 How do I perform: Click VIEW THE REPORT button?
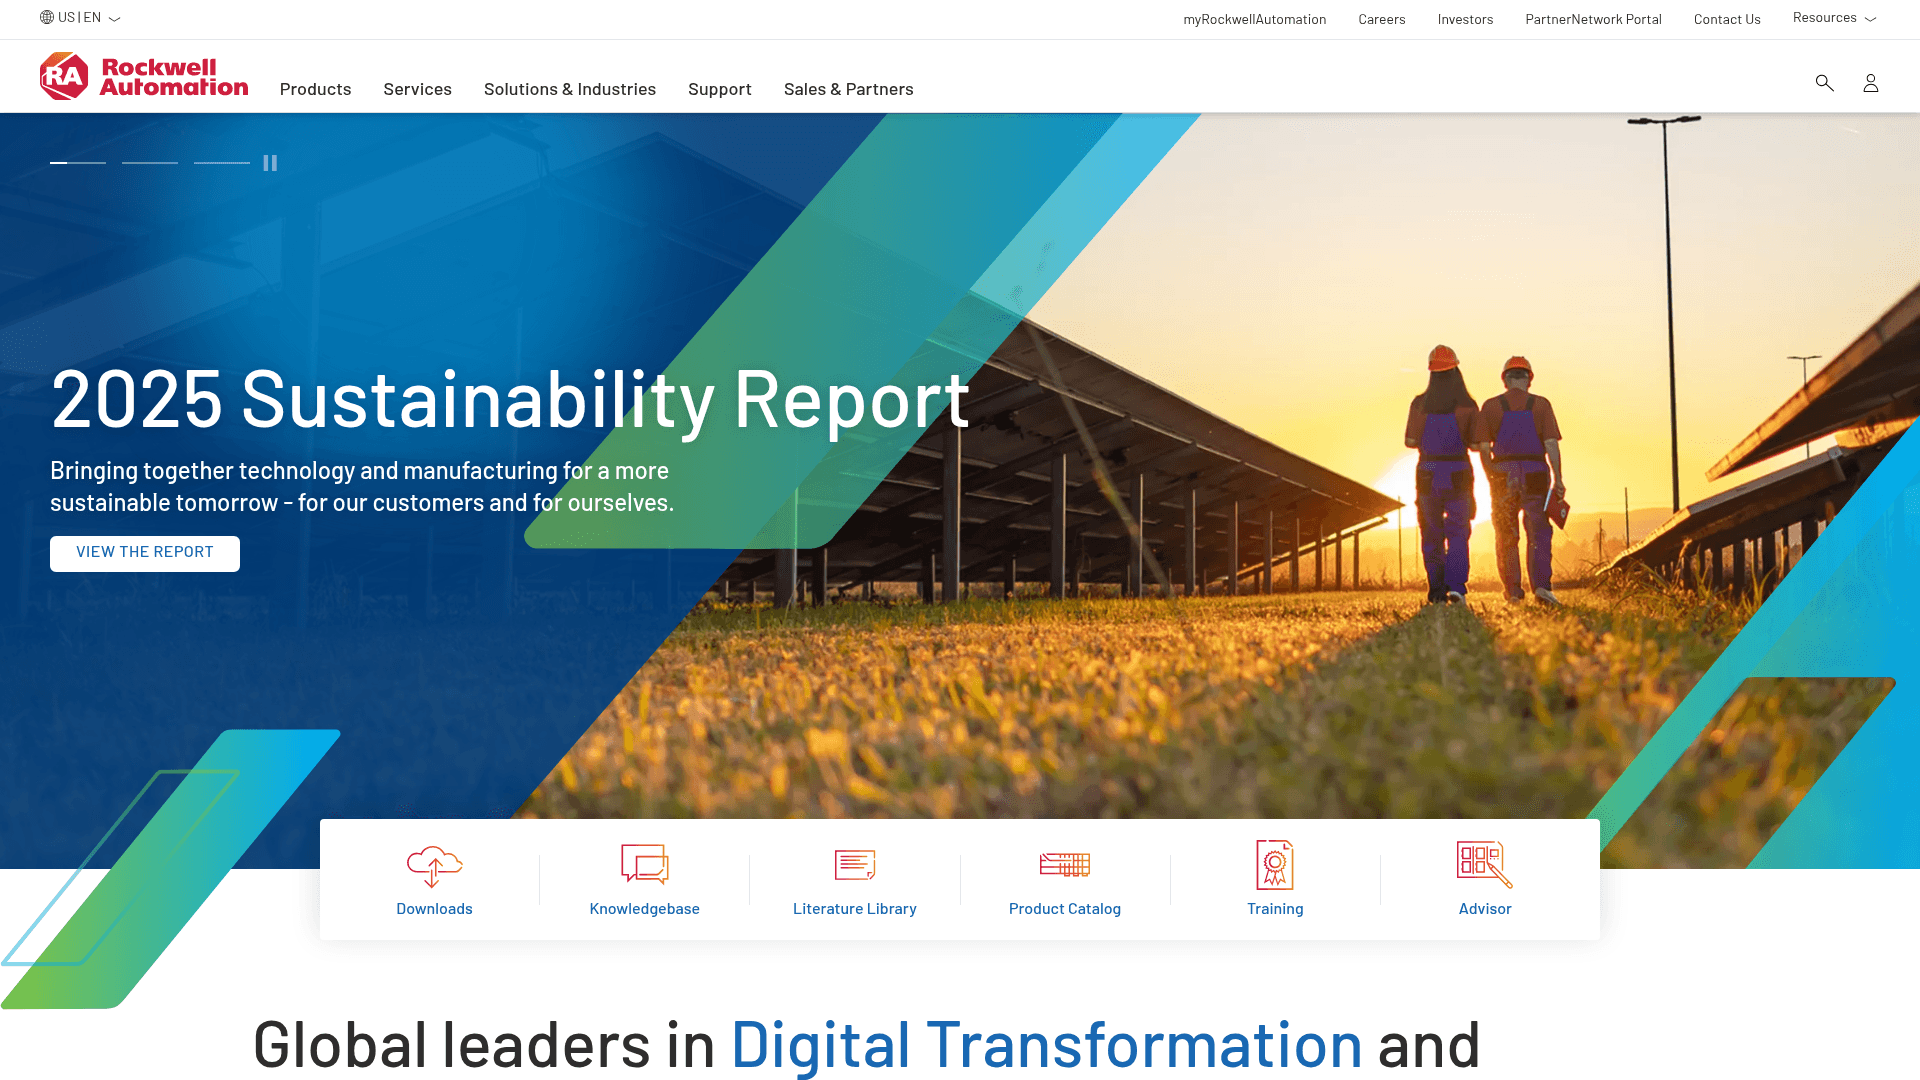click(x=144, y=553)
